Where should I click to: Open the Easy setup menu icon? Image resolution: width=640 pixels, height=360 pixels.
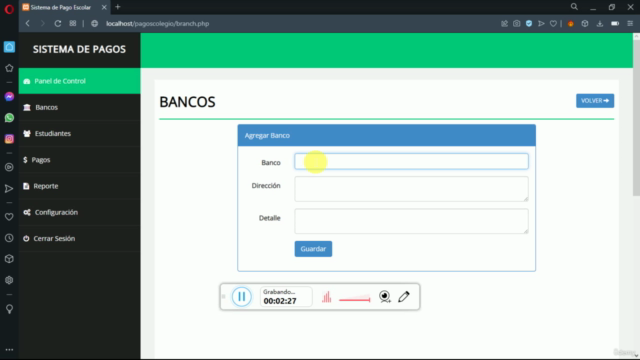[630, 24]
